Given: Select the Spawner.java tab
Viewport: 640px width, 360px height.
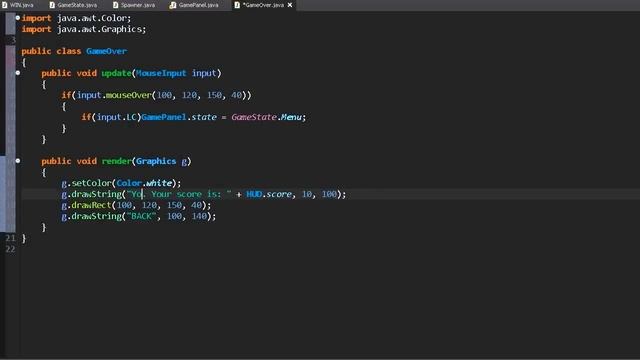Looking at the screenshot, I should point(134,5).
